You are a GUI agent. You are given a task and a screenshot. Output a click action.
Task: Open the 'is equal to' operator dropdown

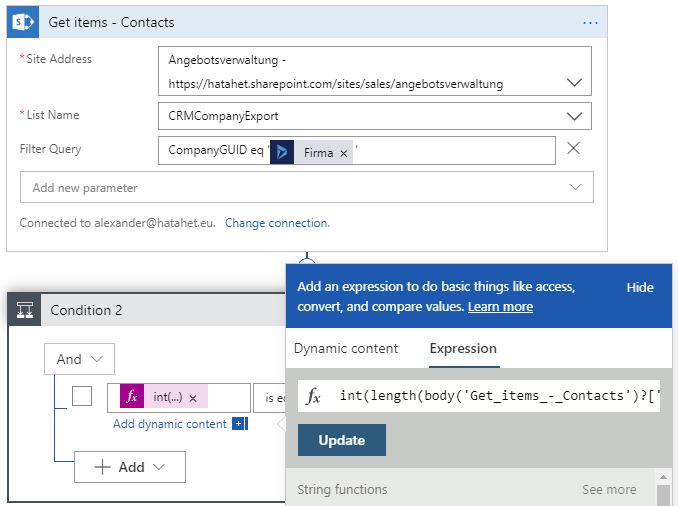click(270, 397)
